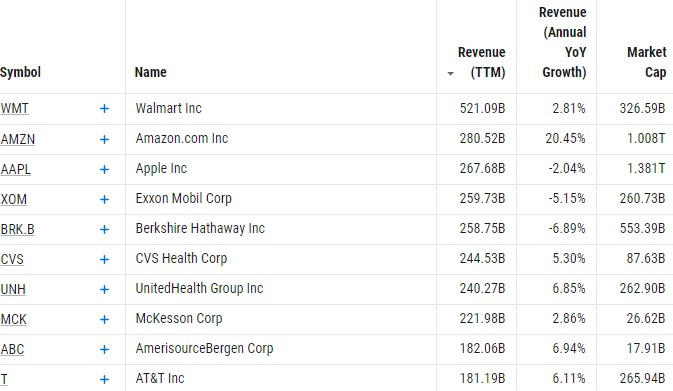Image resolution: width=673 pixels, height=391 pixels.
Task: Click the plus icon for BRK.B
Action: 104,230
